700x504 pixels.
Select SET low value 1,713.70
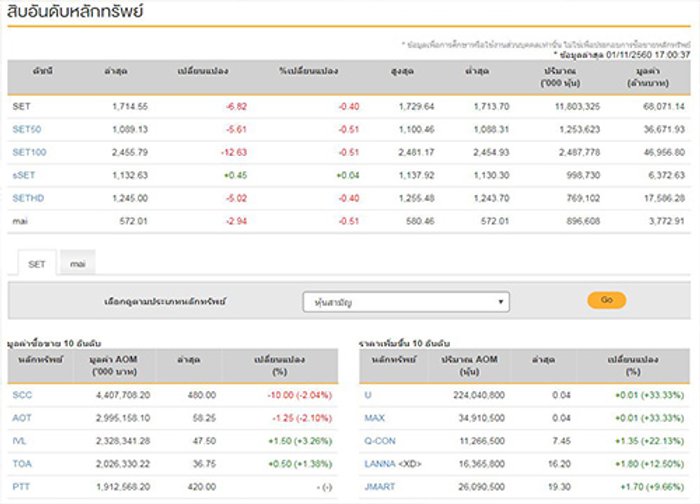click(492, 106)
